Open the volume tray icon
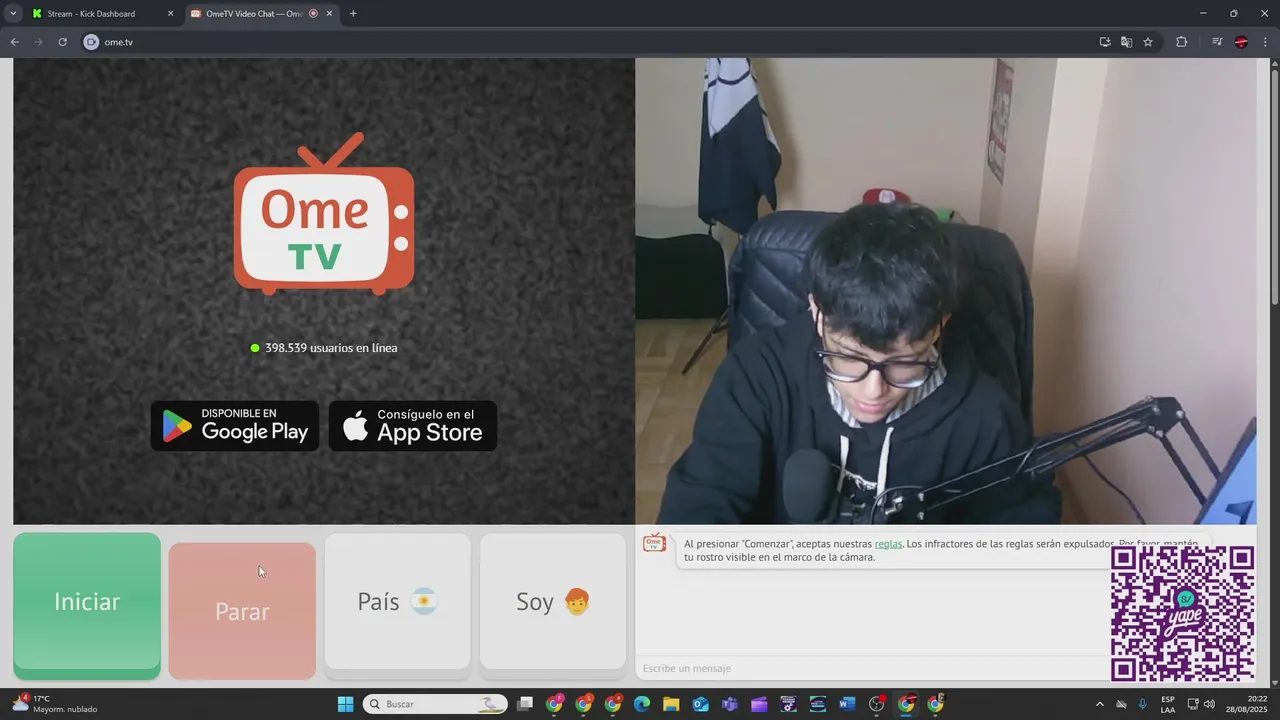Viewport: 1280px width, 720px height. coord(1209,704)
